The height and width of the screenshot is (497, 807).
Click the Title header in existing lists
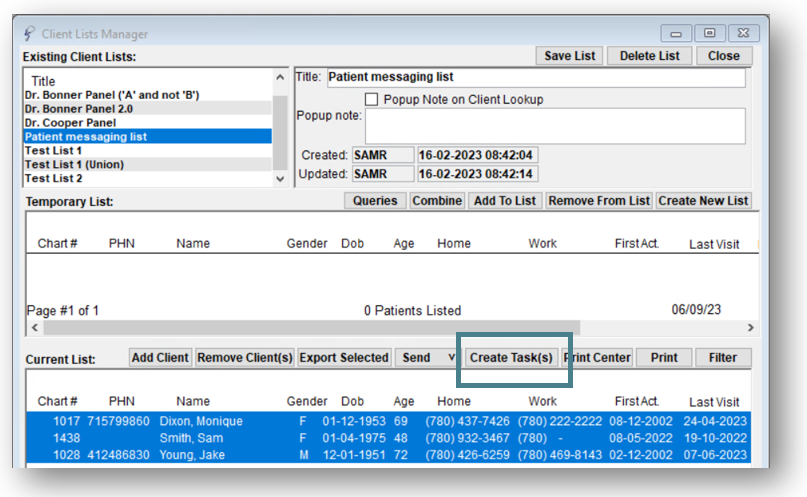point(43,81)
